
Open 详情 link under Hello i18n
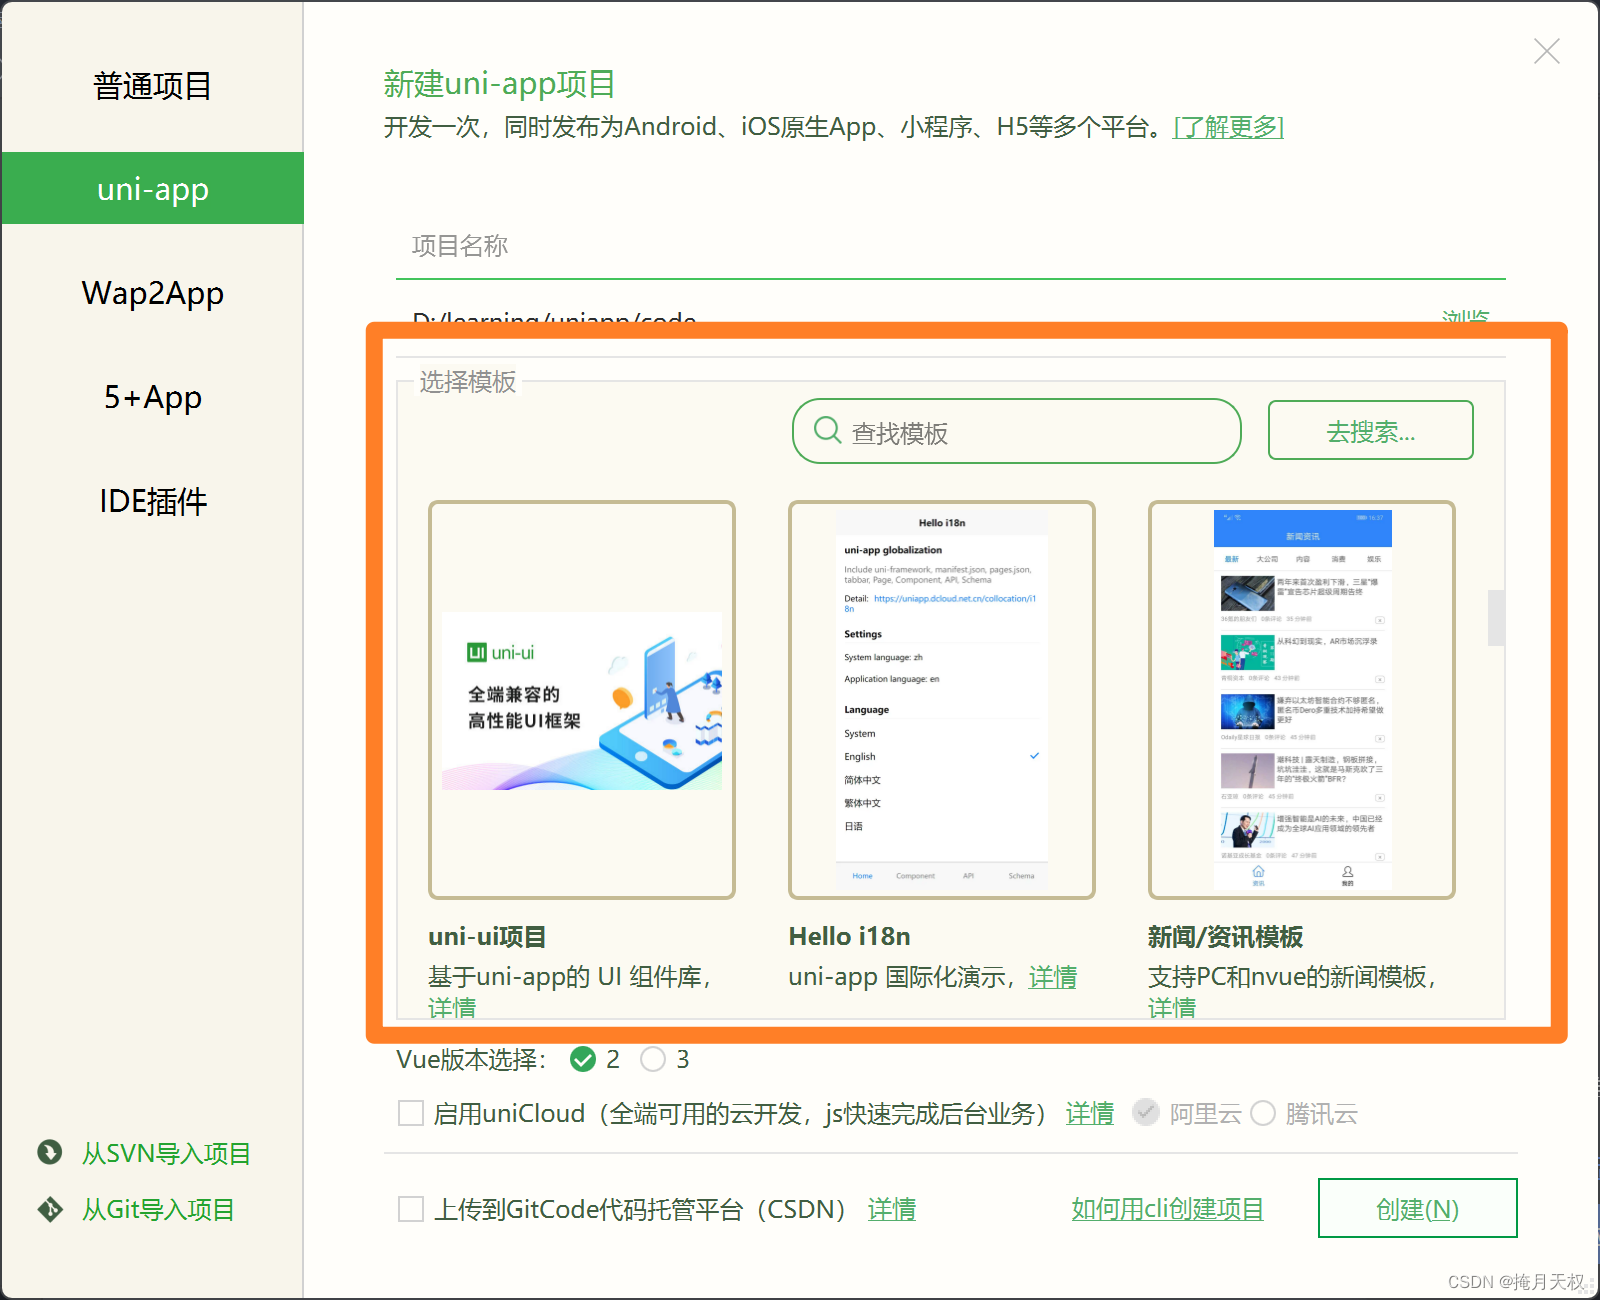(x=1052, y=977)
